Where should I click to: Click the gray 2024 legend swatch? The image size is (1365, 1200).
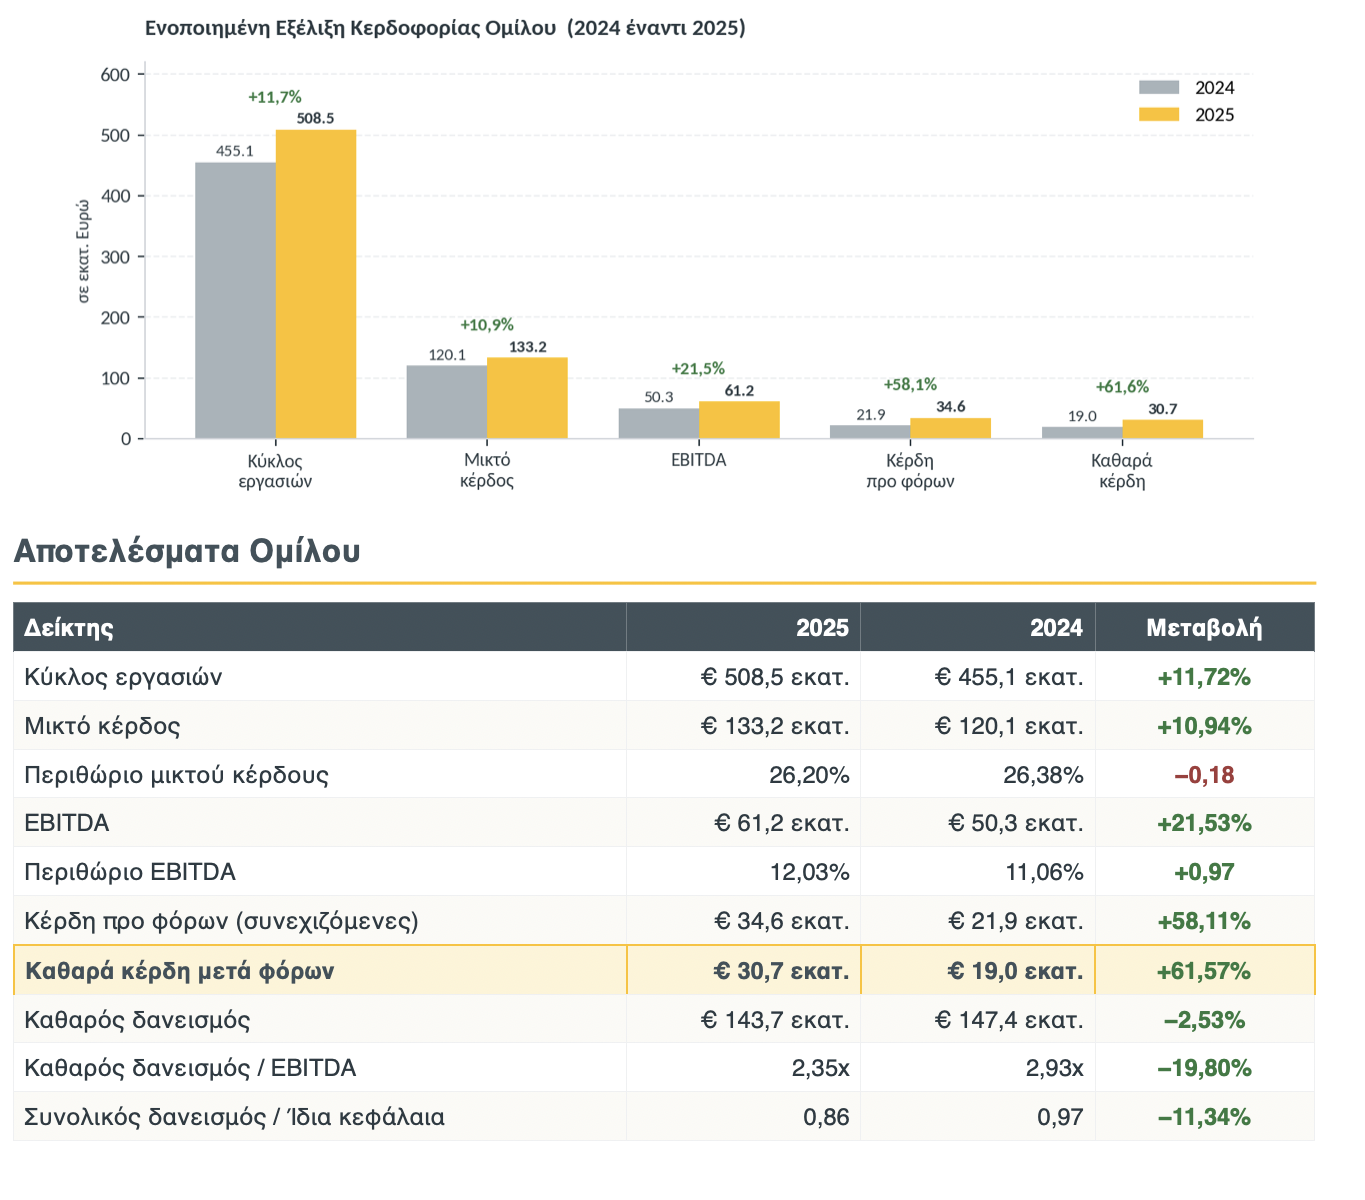point(1159,87)
